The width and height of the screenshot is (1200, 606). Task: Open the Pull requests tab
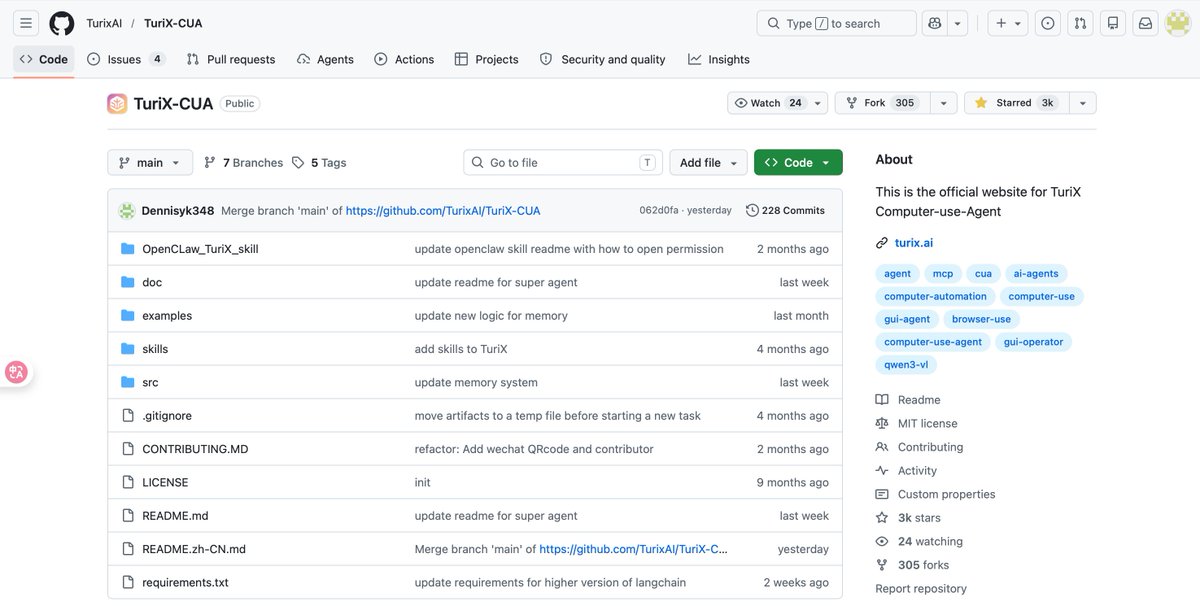tap(231, 59)
